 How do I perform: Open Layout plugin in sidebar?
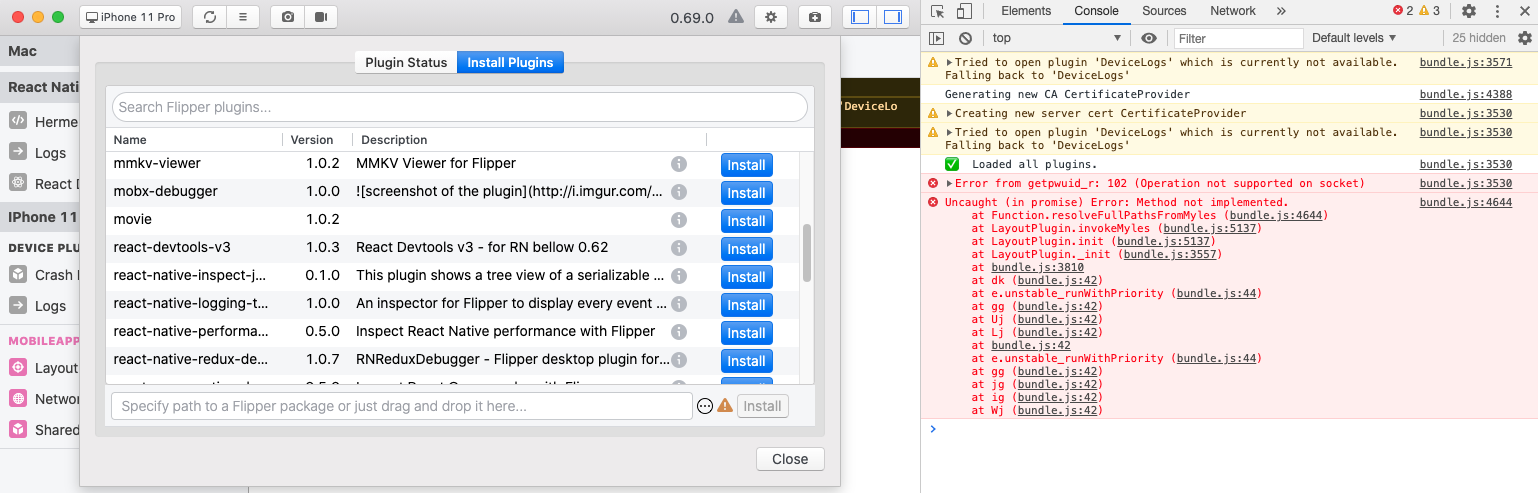tap(43, 368)
